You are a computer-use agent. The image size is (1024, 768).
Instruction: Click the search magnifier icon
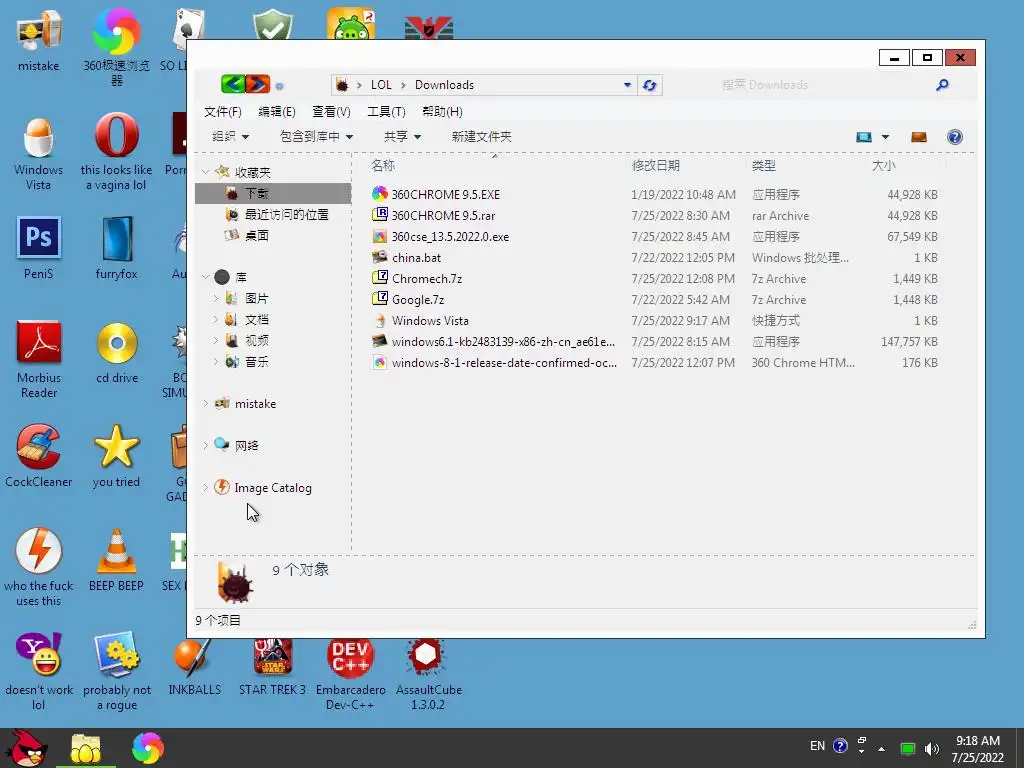(942, 85)
